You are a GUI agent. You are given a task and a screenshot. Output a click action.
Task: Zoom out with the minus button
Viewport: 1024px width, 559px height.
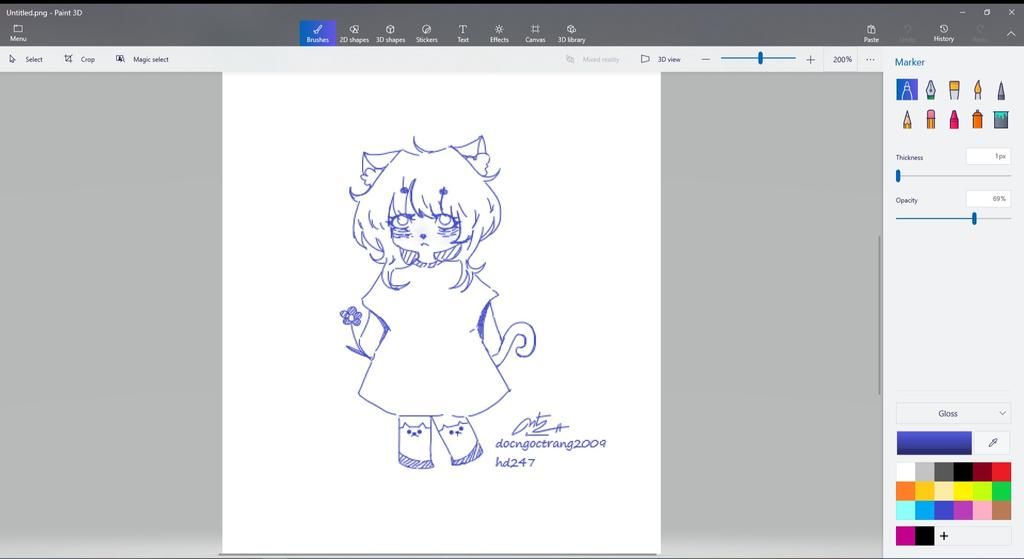pyautogui.click(x=705, y=59)
